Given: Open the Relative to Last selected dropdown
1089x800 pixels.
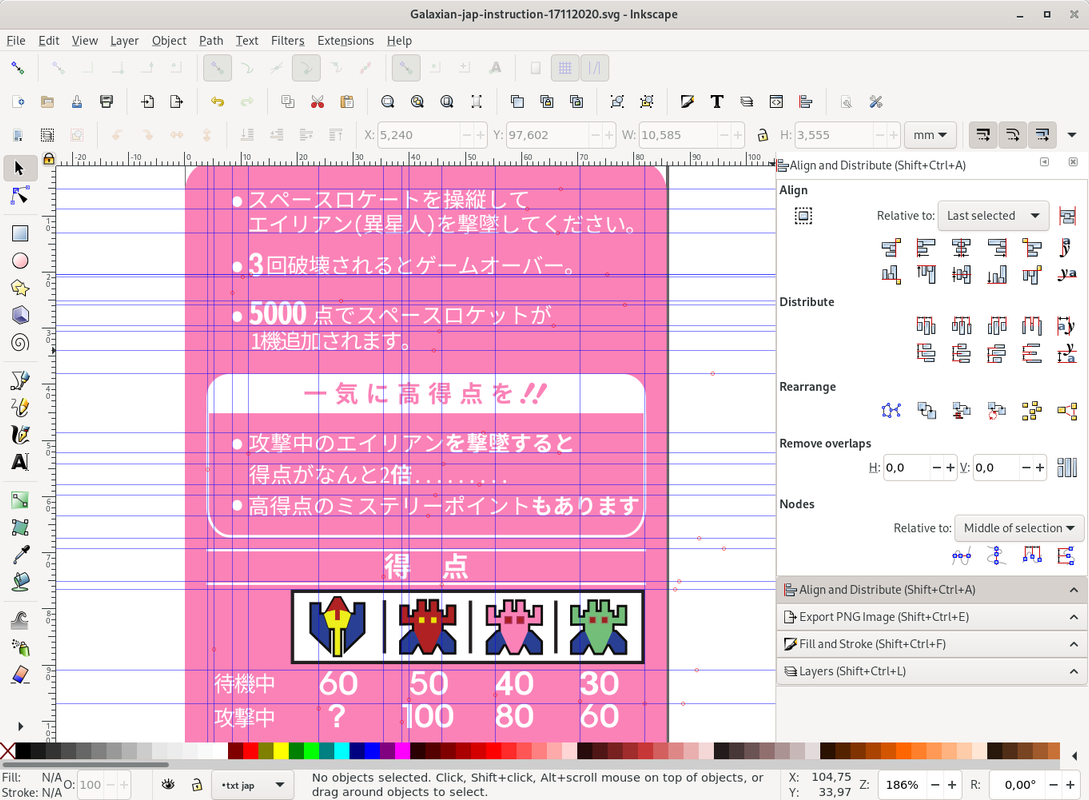Looking at the screenshot, I should pos(993,216).
